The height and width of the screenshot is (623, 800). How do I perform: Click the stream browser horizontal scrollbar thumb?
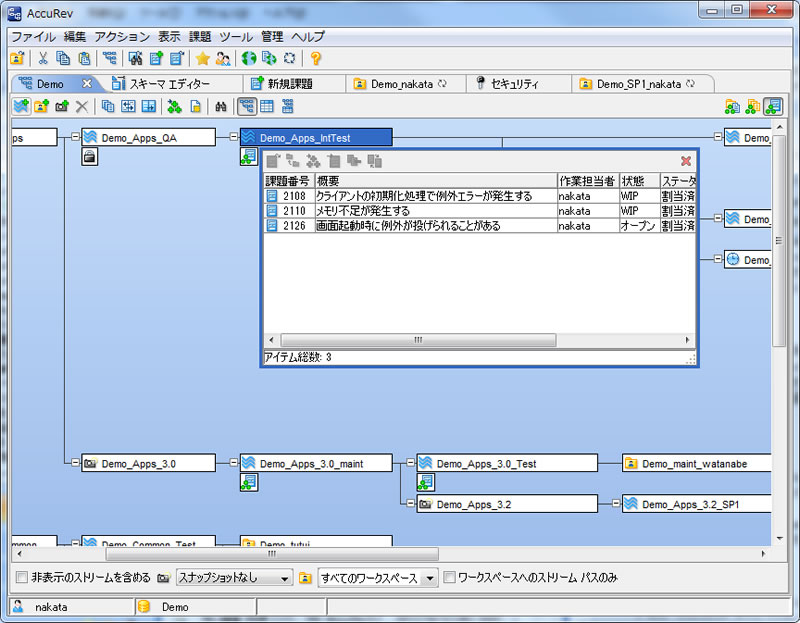pos(271,554)
